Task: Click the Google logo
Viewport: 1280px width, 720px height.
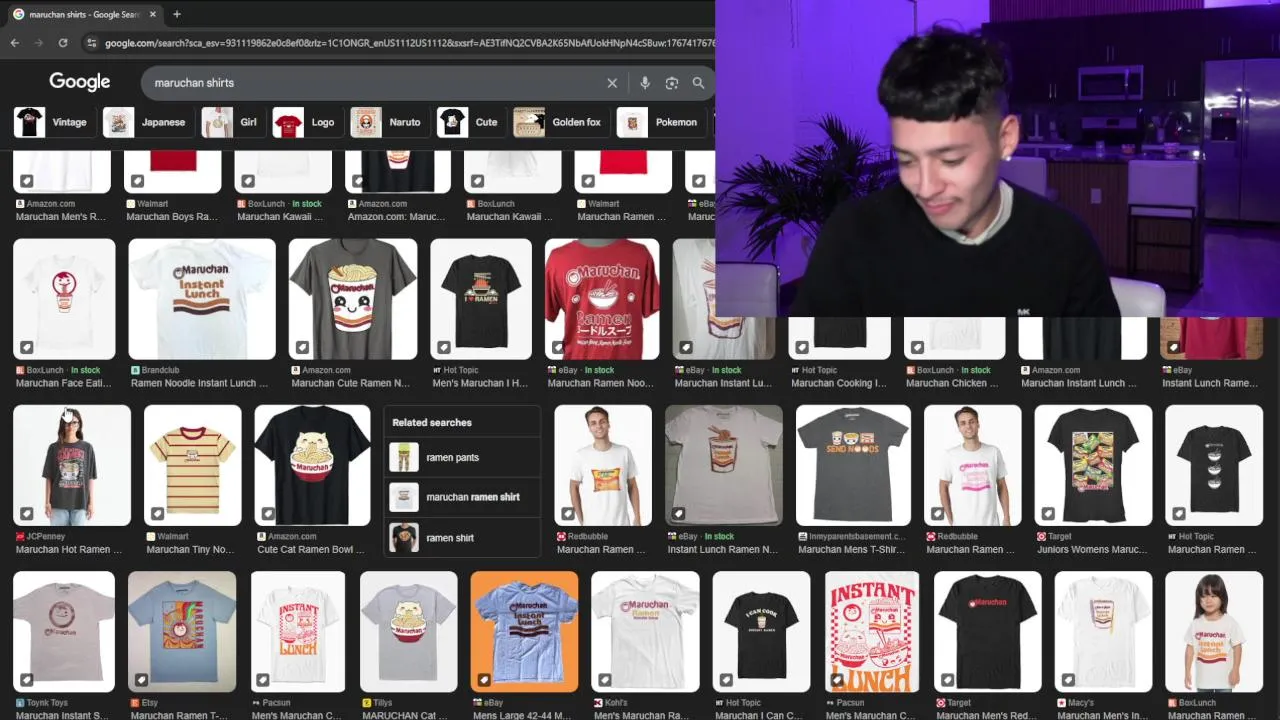Action: pyautogui.click(x=80, y=82)
